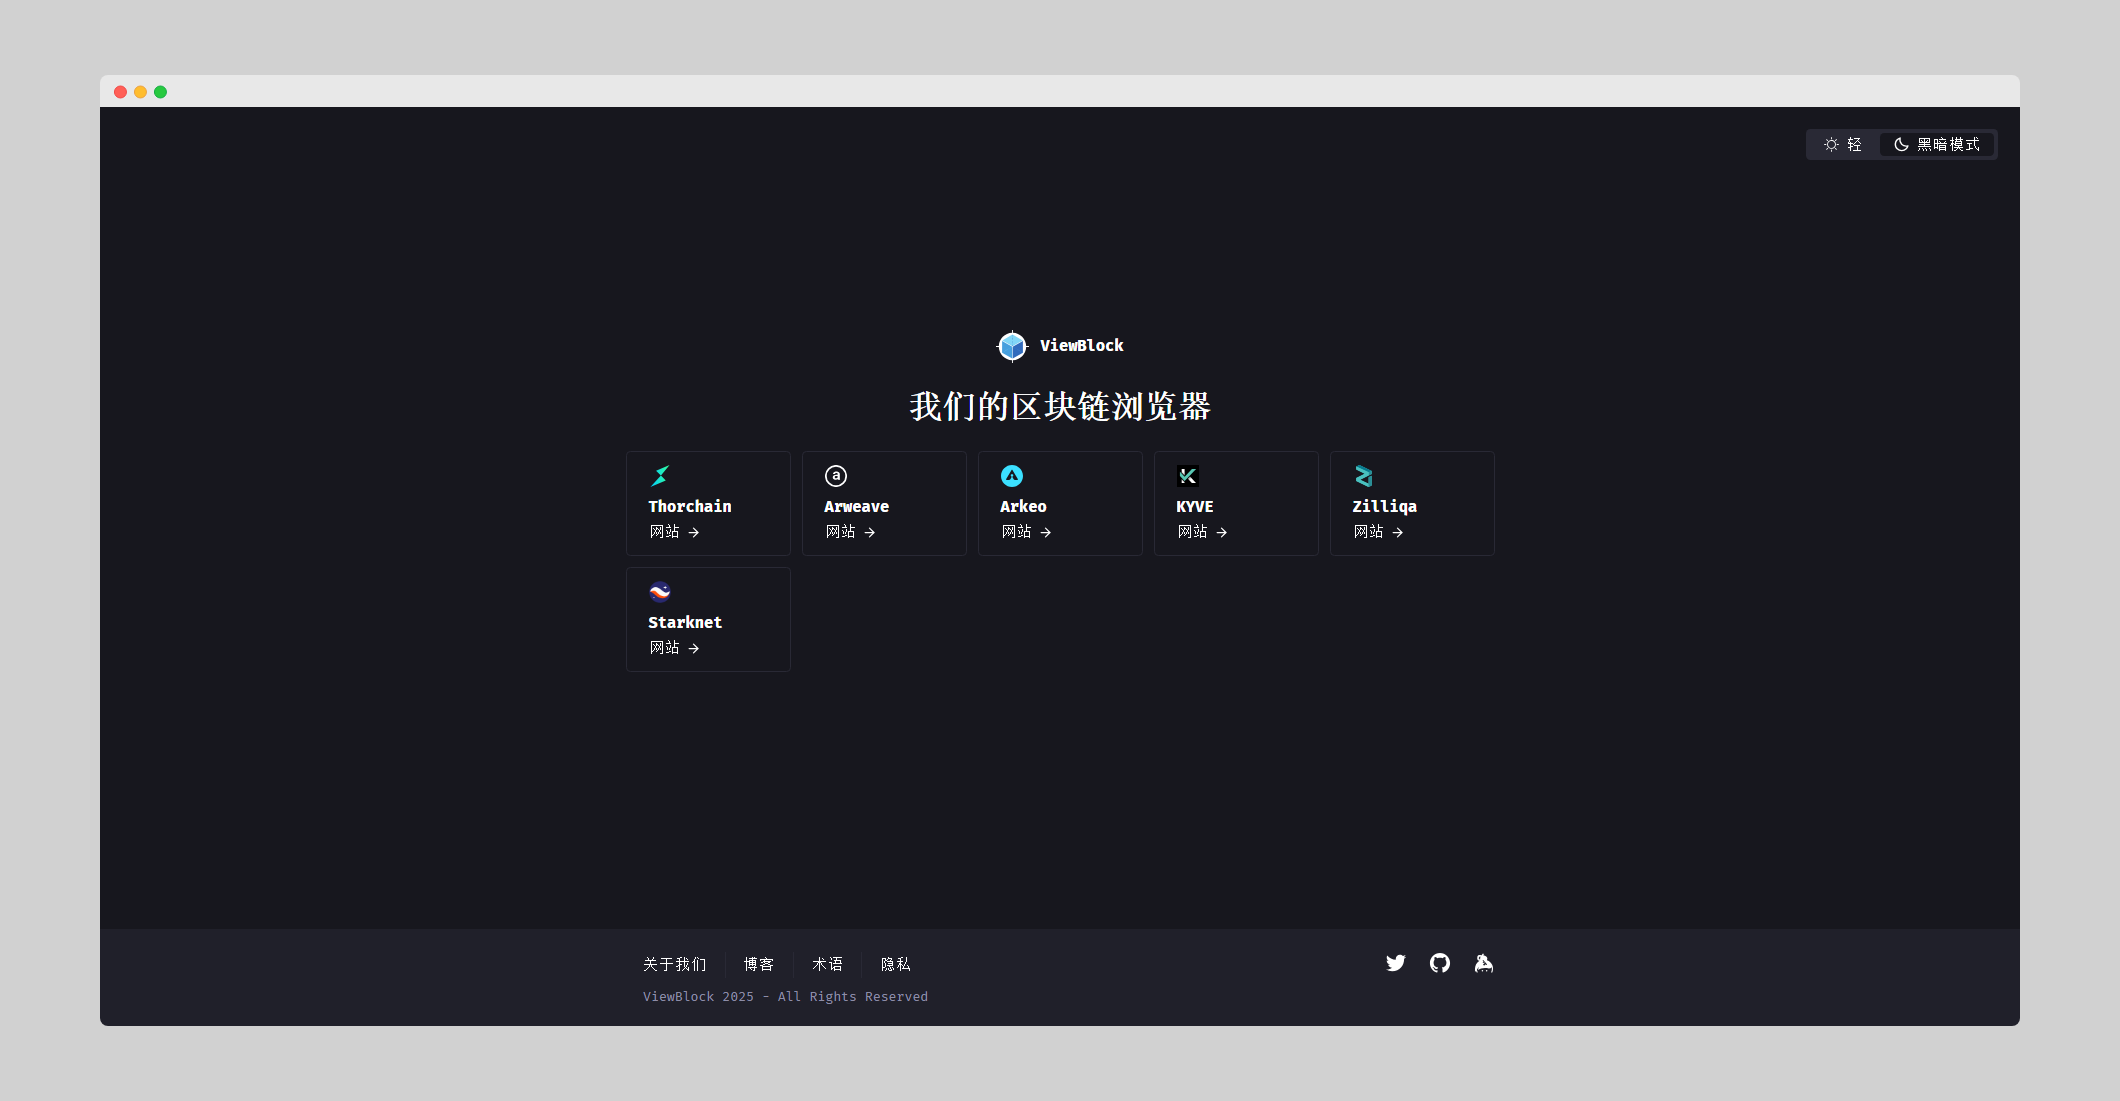Click the Arweave circled-a logo icon
2120x1101 pixels.
(836, 476)
